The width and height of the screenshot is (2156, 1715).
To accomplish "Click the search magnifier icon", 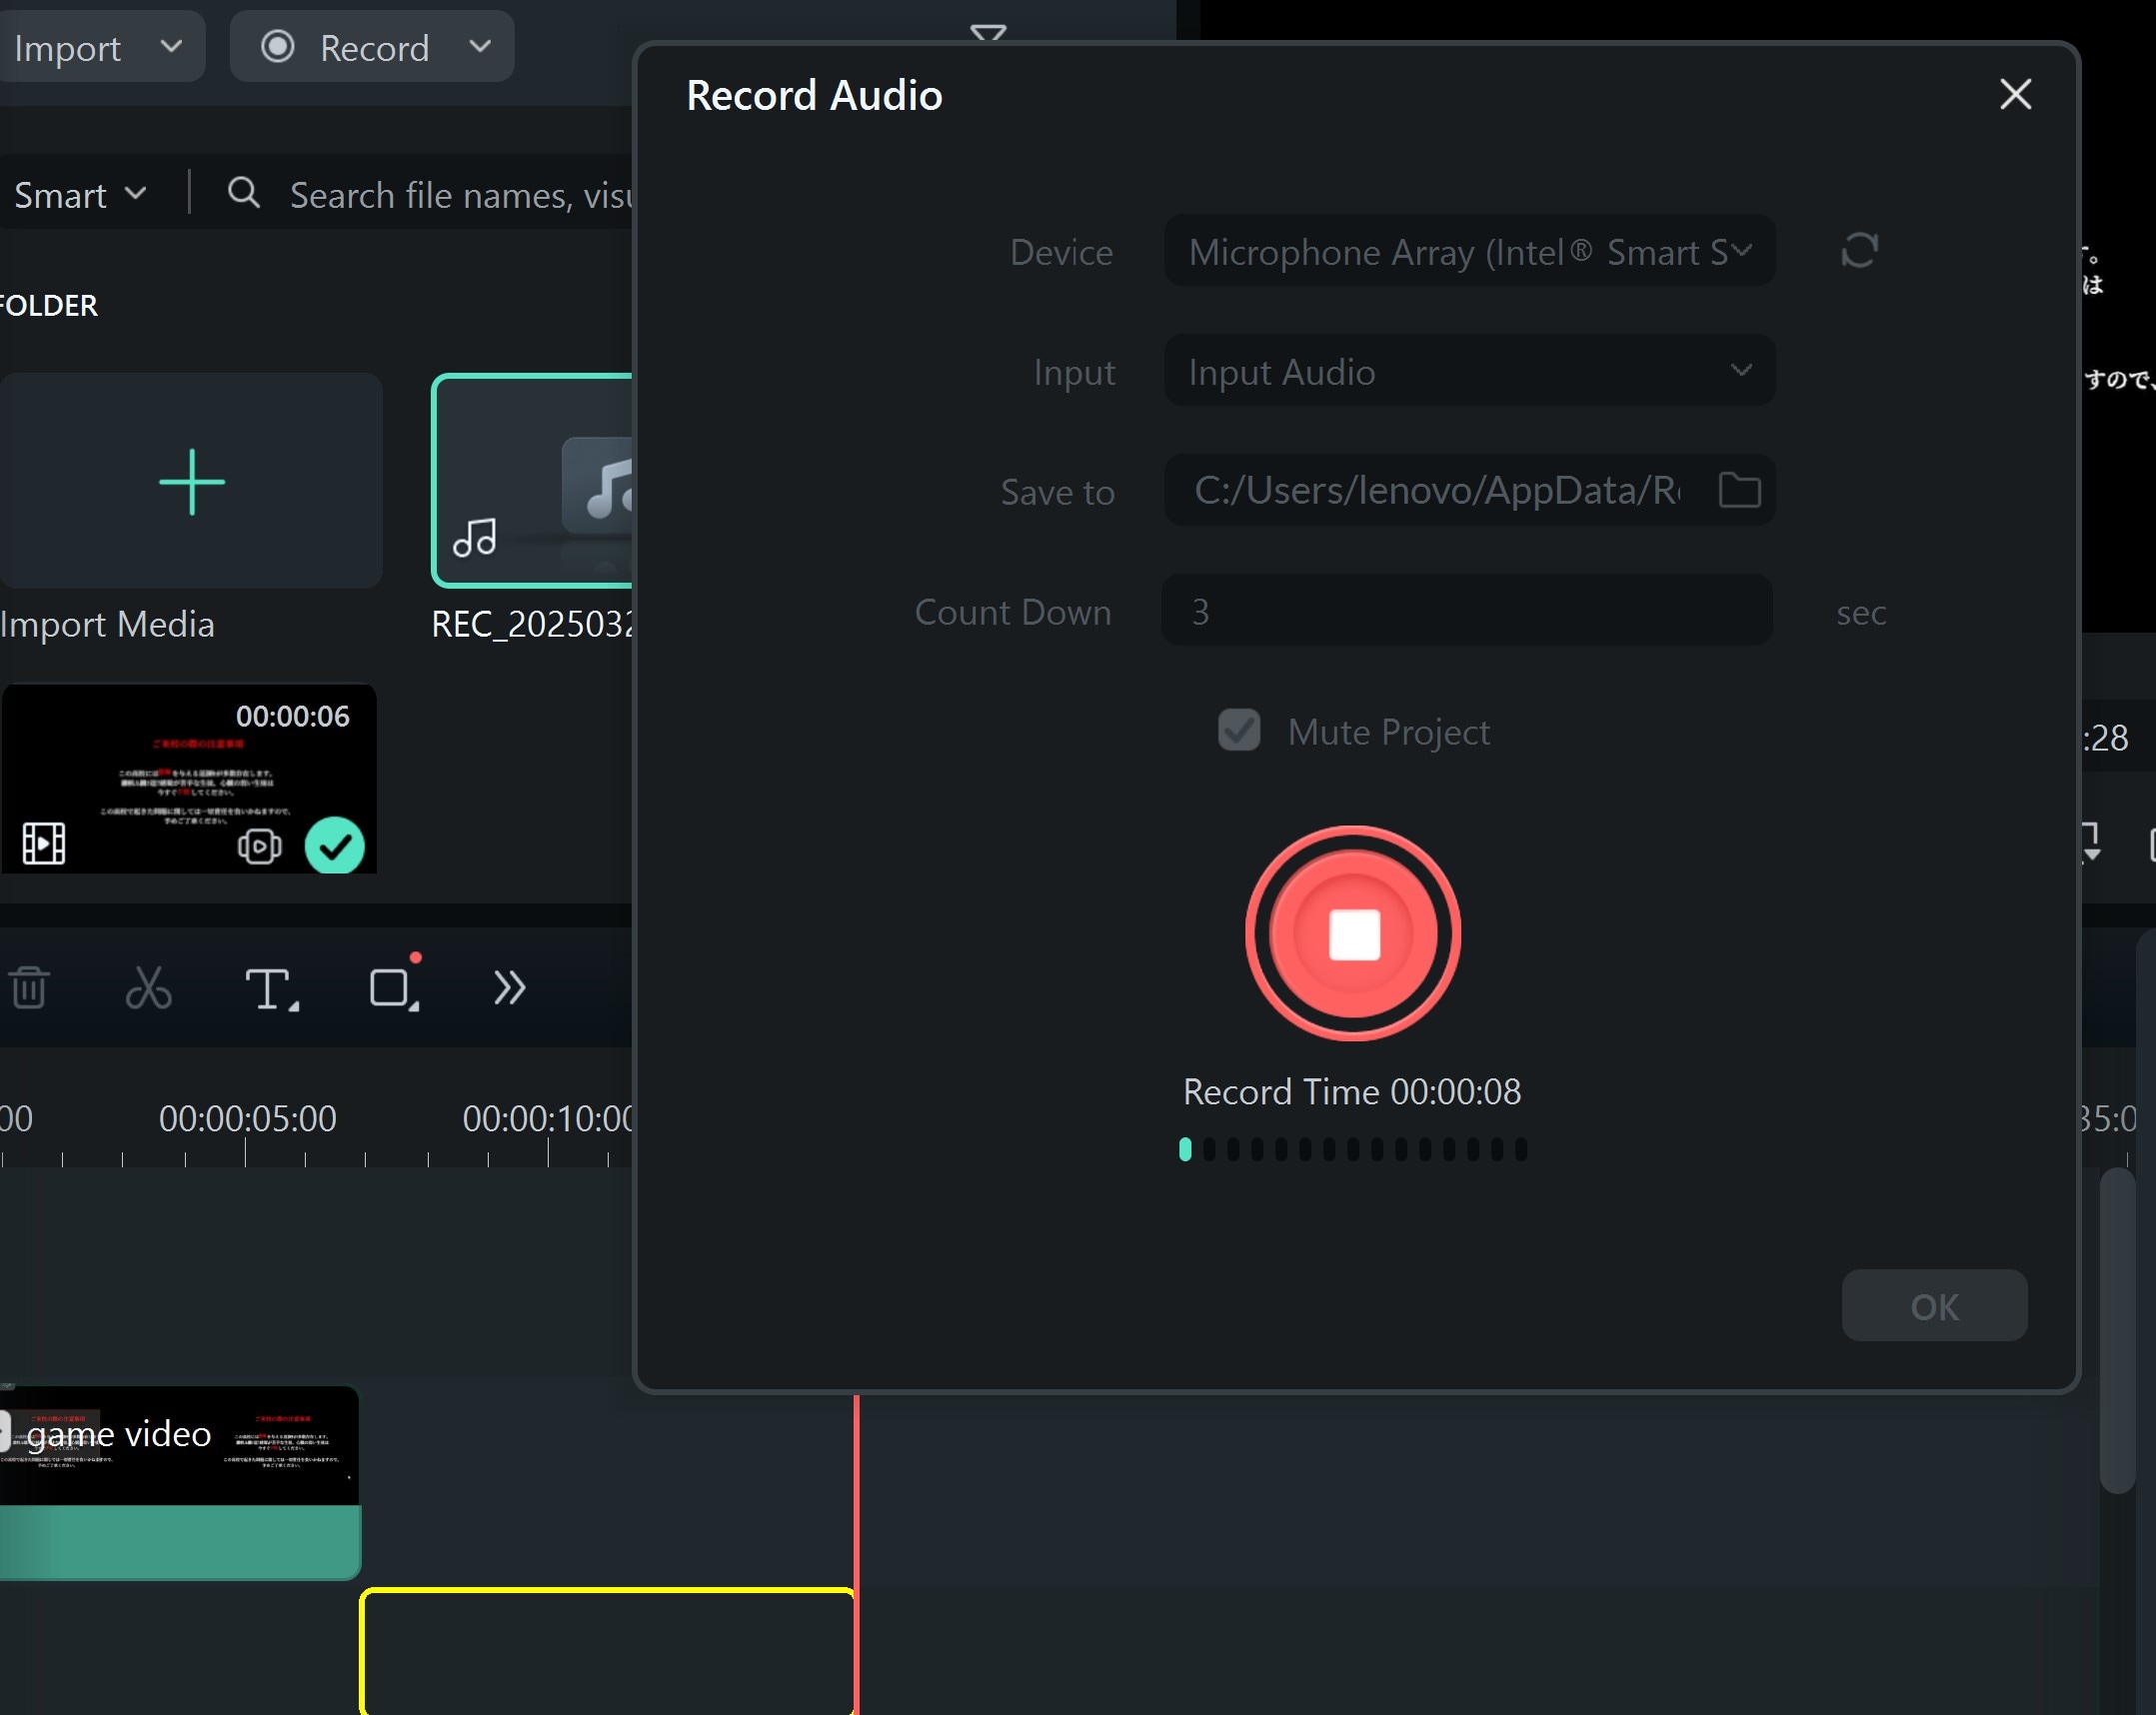I will click(x=243, y=193).
